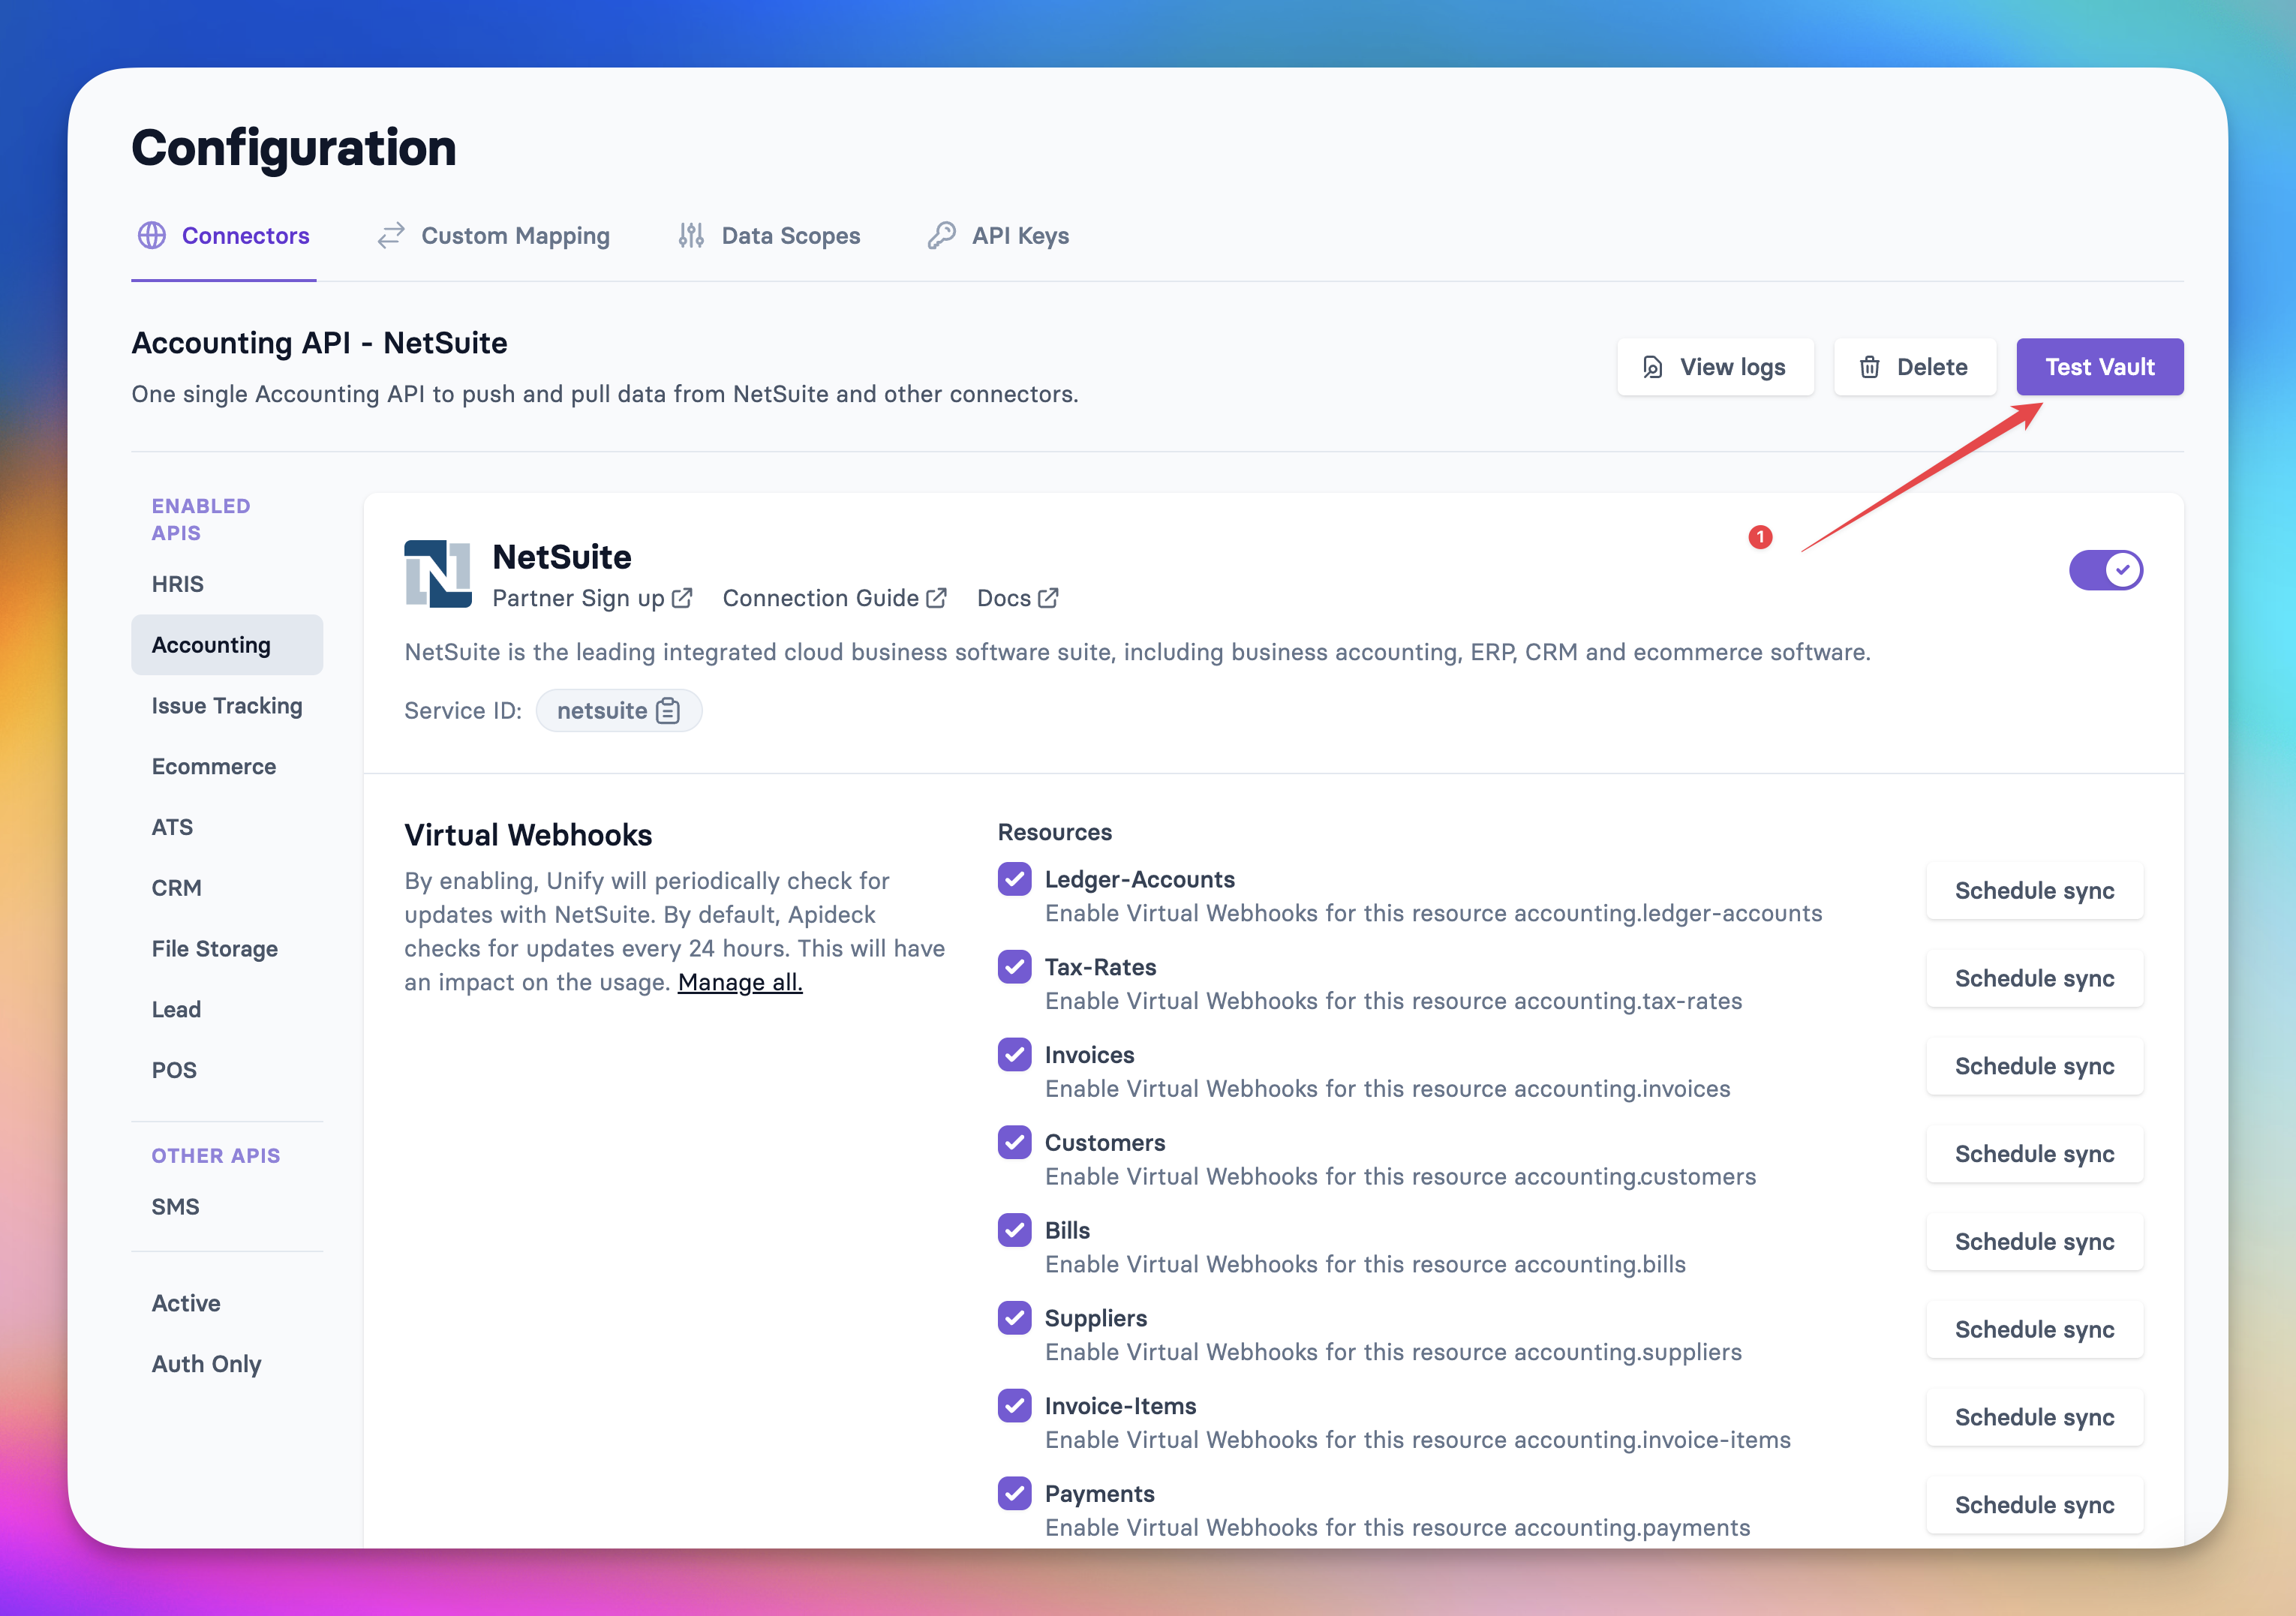Click the trash icon on Delete
Screen dimensions: 2296x1616
pyautogui.click(x=1869, y=367)
